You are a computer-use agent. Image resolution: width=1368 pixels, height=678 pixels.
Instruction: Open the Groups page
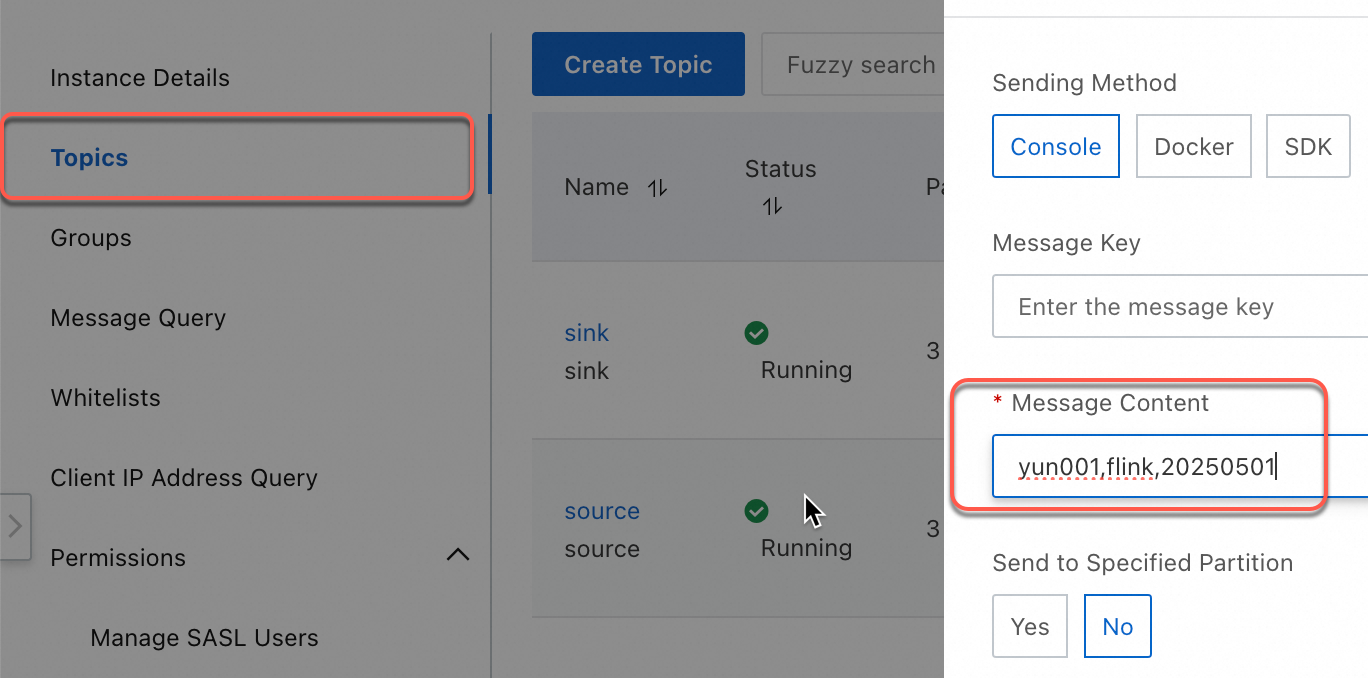click(x=90, y=237)
